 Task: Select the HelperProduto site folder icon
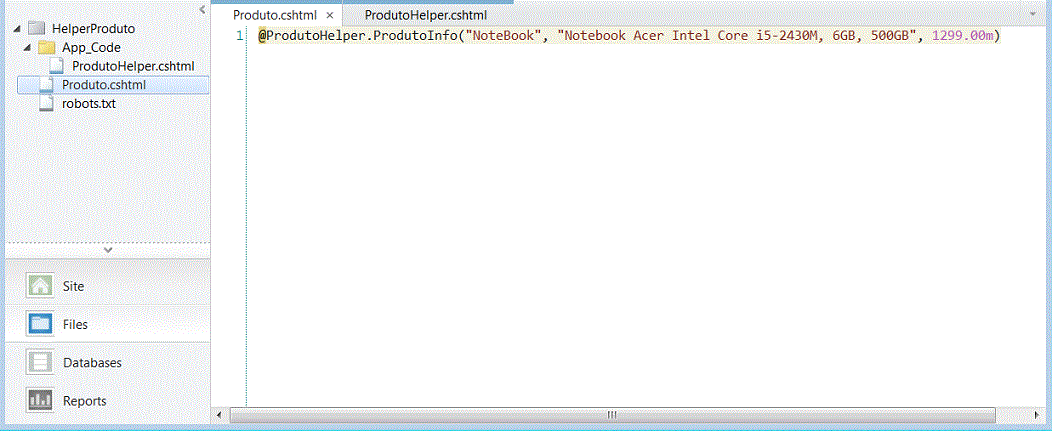(37, 29)
